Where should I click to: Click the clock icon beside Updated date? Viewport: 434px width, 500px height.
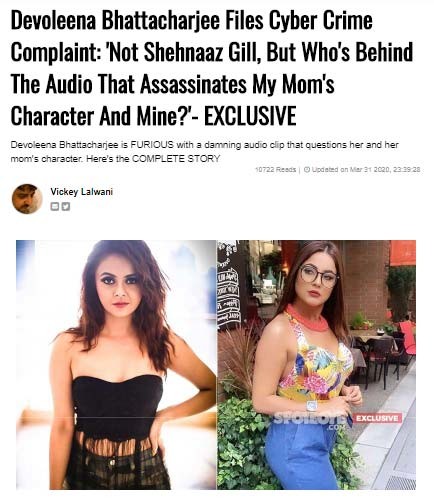point(307,170)
